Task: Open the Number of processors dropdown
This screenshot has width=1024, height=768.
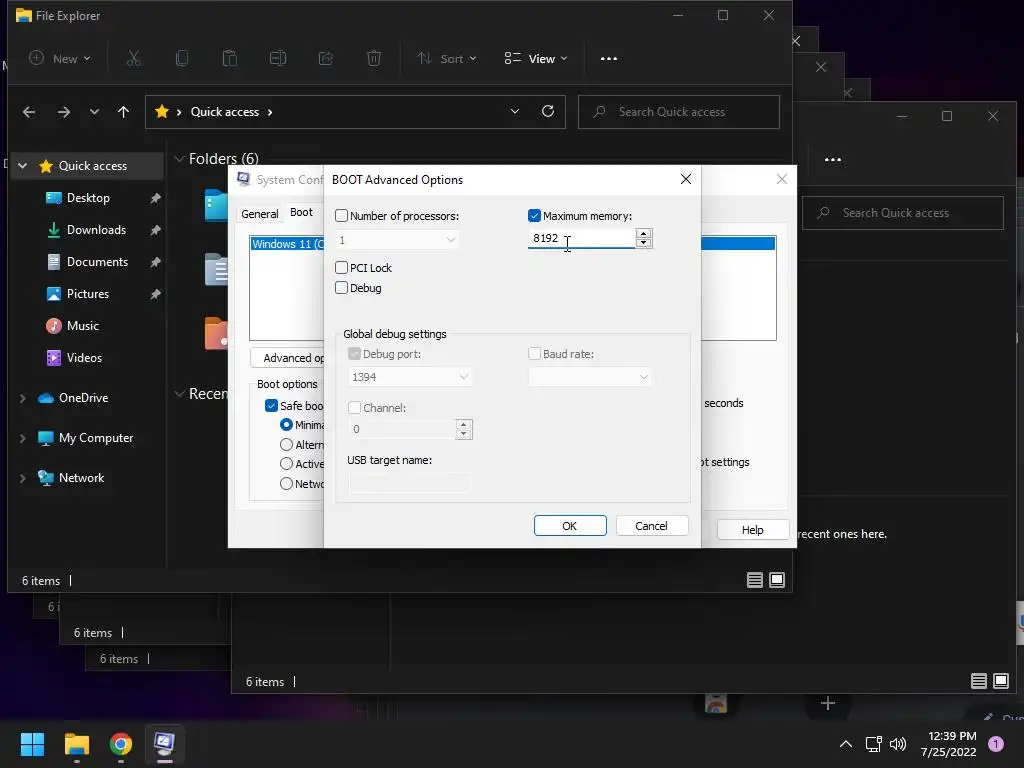Action: click(x=396, y=240)
